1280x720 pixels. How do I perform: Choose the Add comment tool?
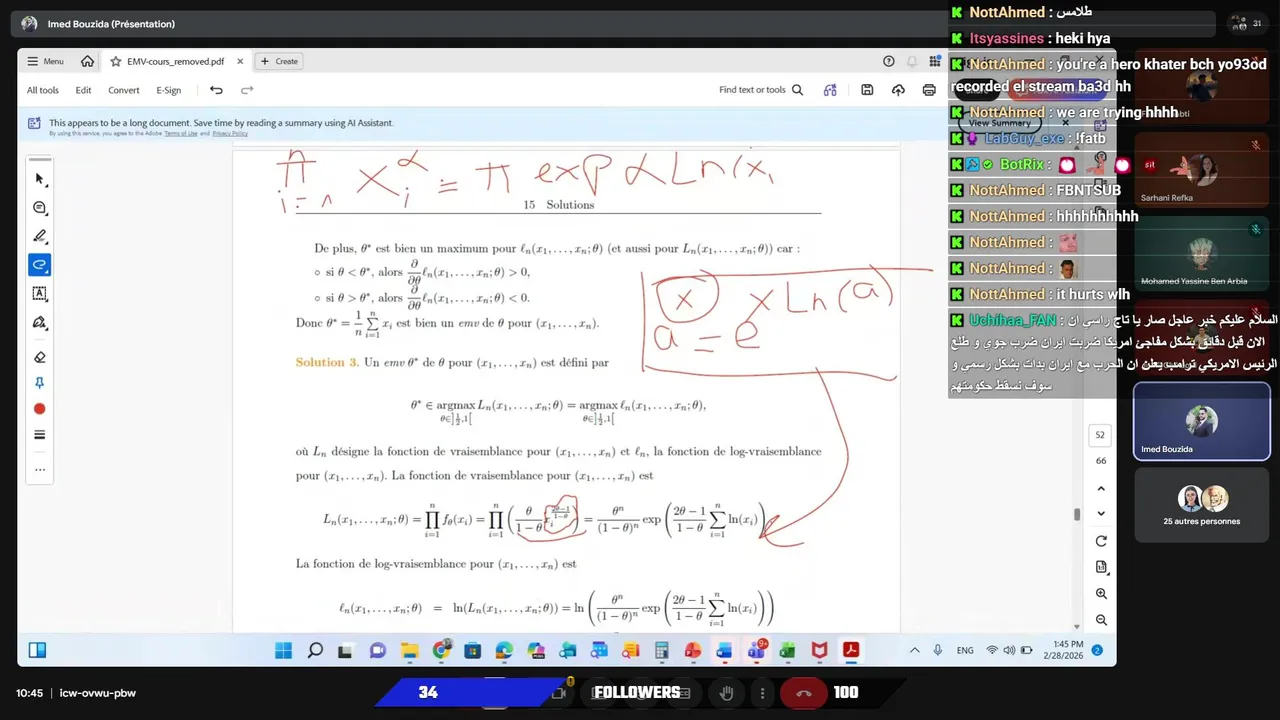(40, 208)
